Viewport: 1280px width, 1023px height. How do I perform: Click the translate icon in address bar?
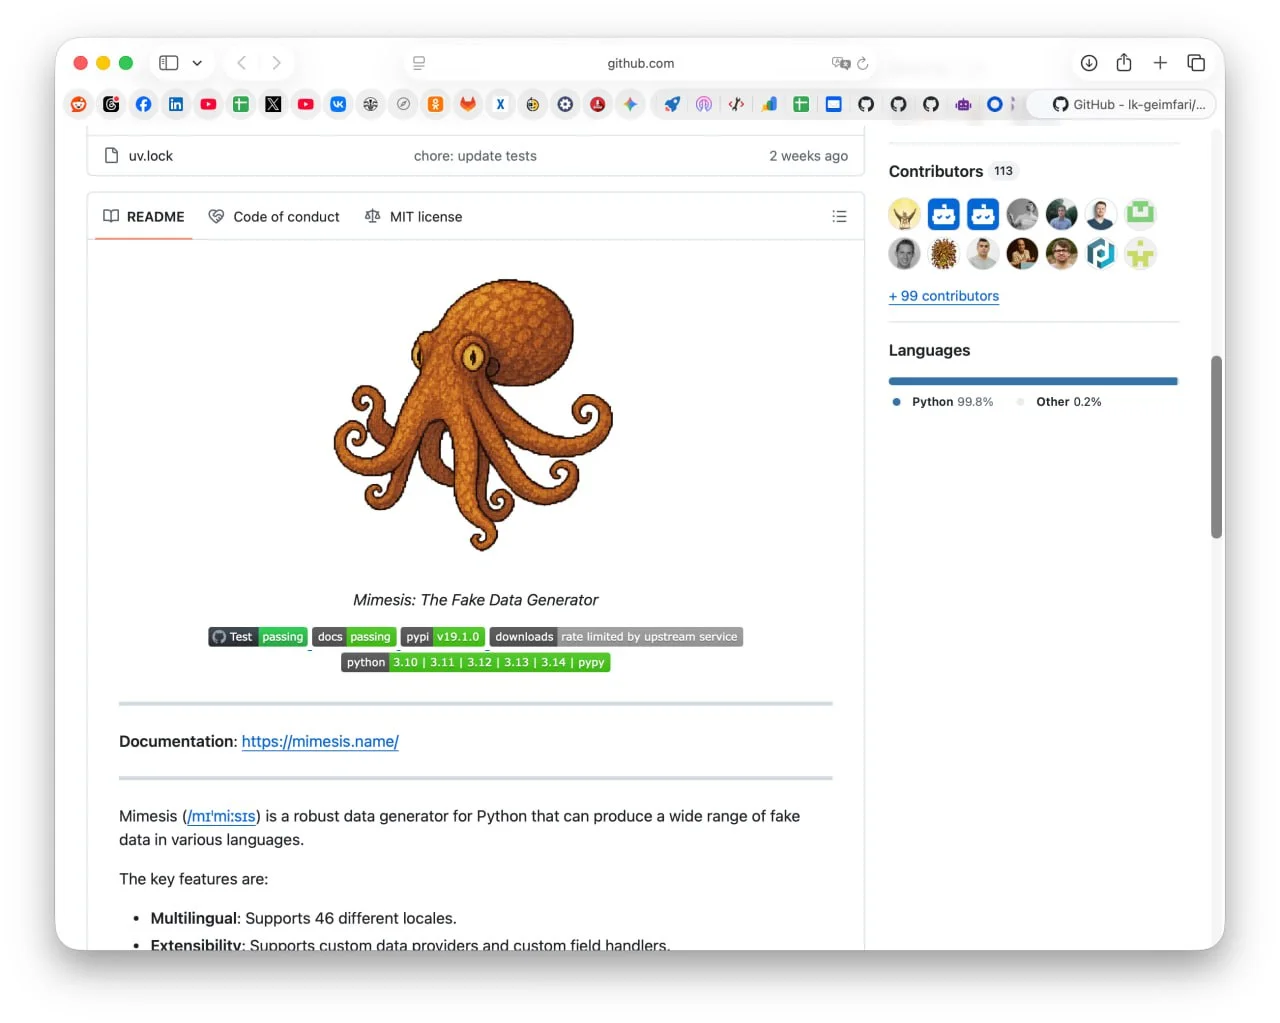840,63
